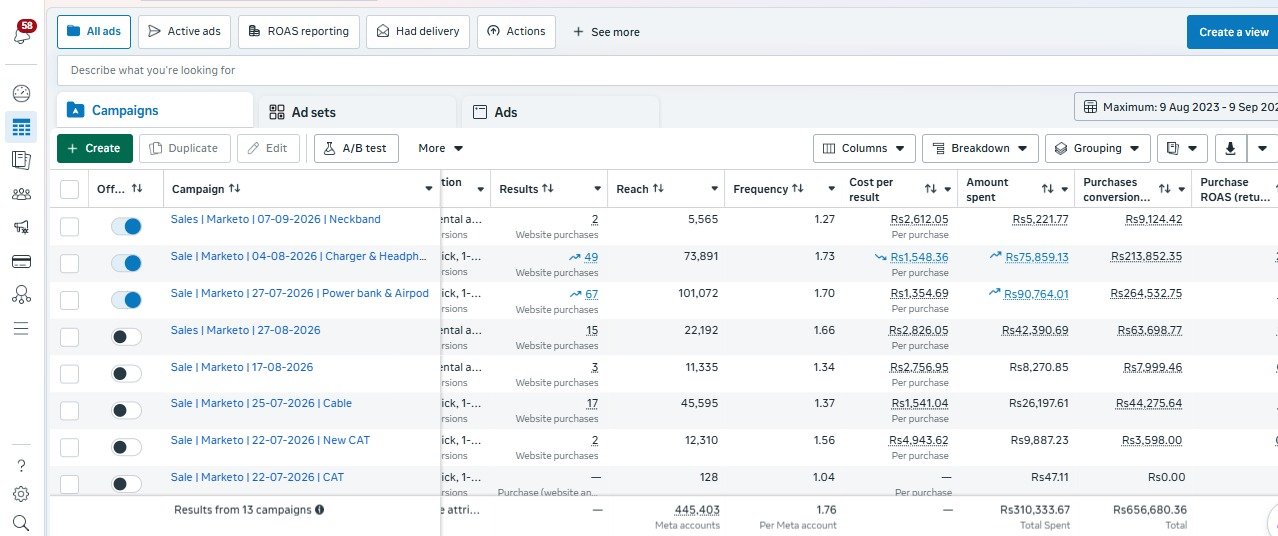
Task: Open the More dropdown menu
Action: (441, 148)
